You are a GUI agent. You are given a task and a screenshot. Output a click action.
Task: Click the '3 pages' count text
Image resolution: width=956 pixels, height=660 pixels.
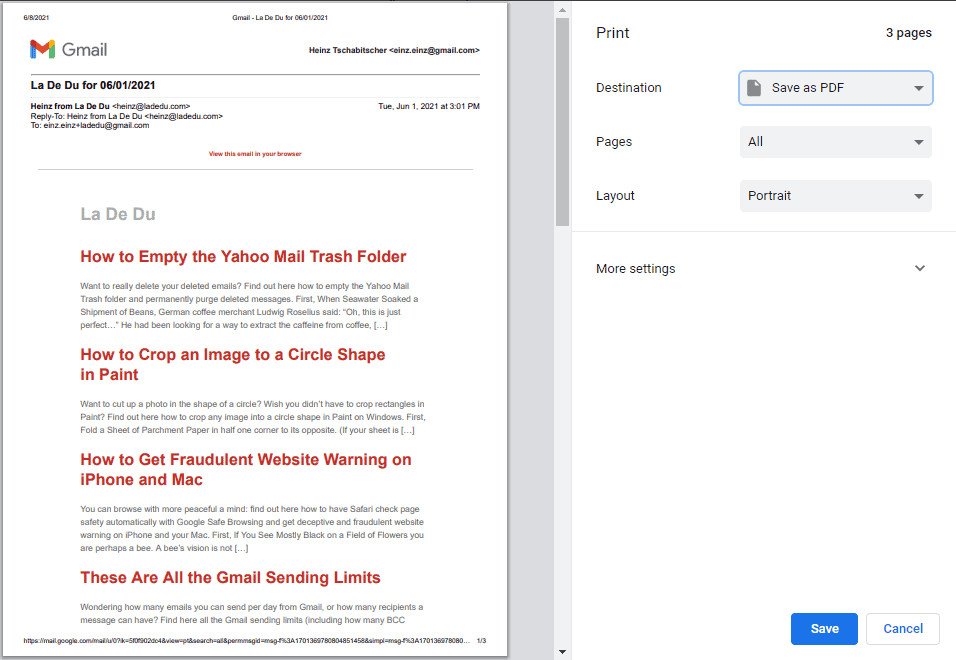908,33
